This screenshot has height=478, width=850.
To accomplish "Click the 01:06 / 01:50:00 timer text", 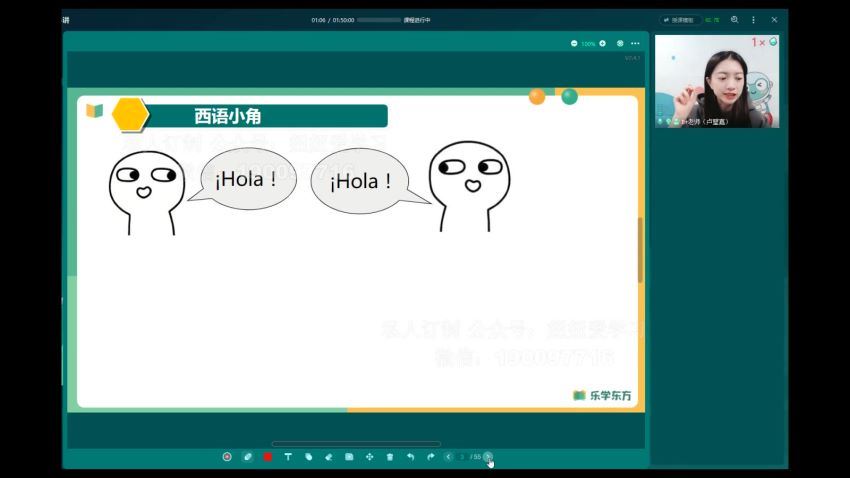I will click(333, 20).
